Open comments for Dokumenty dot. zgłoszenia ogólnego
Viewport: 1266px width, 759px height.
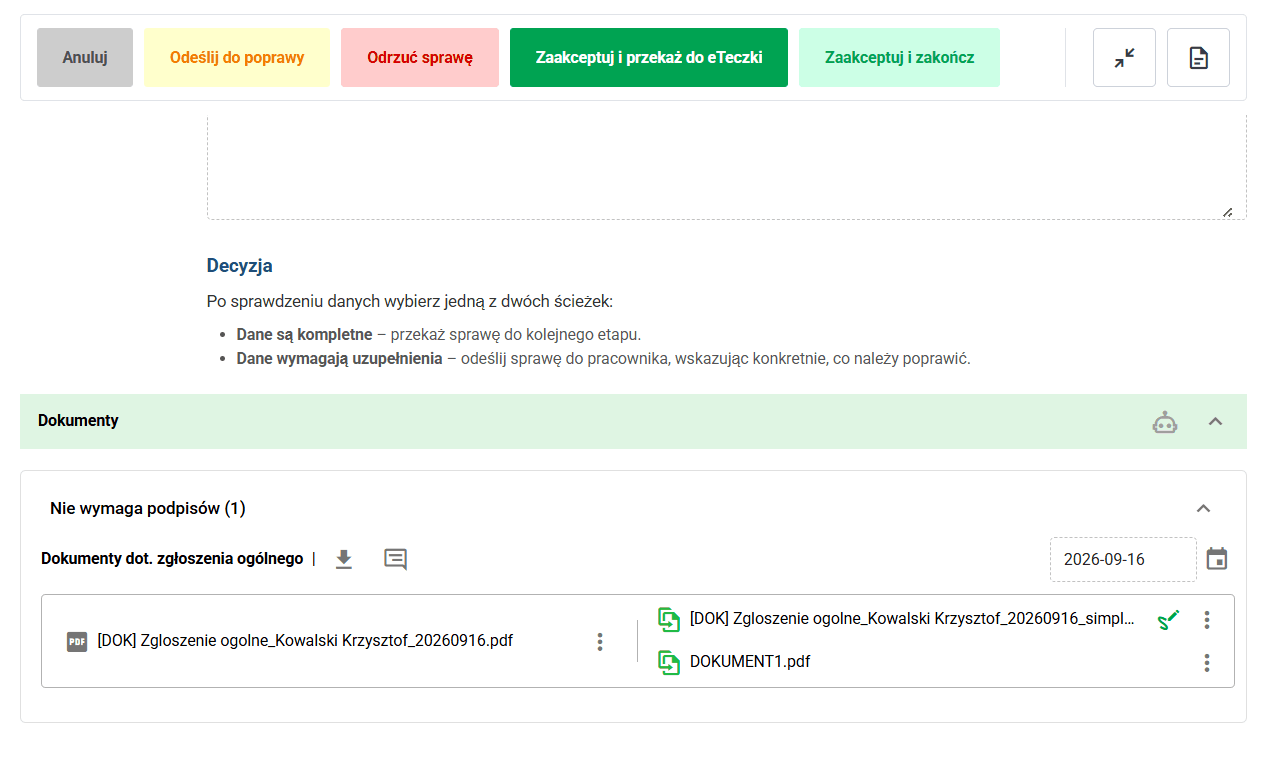coord(396,559)
